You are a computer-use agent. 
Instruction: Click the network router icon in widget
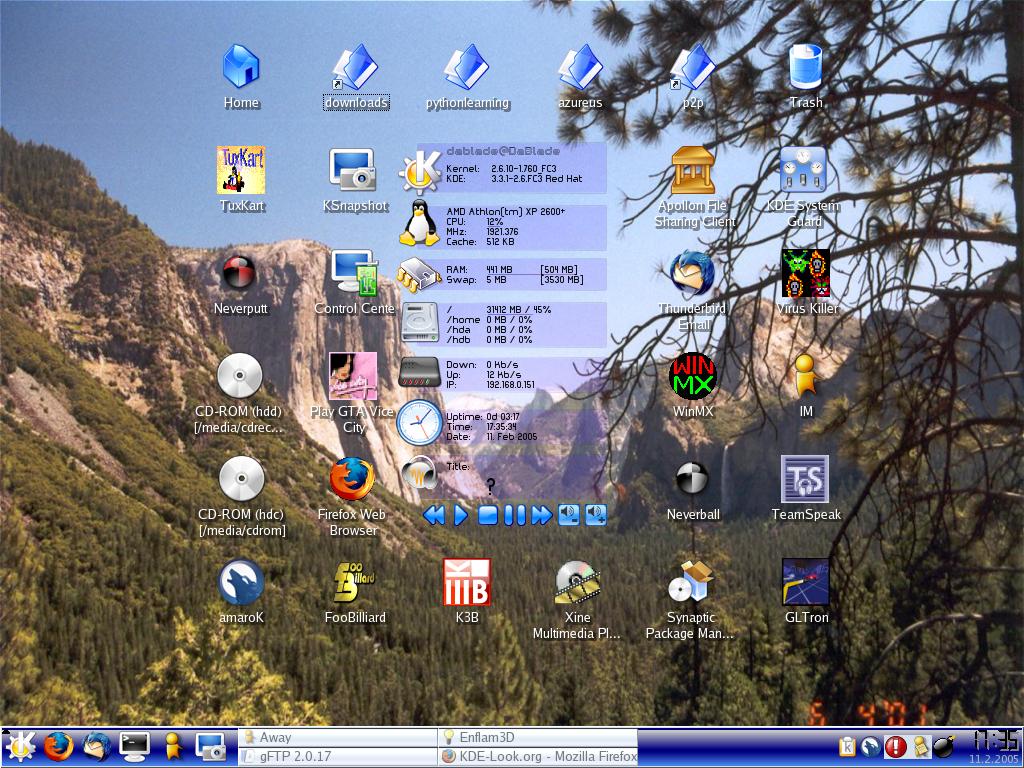(420, 373)
